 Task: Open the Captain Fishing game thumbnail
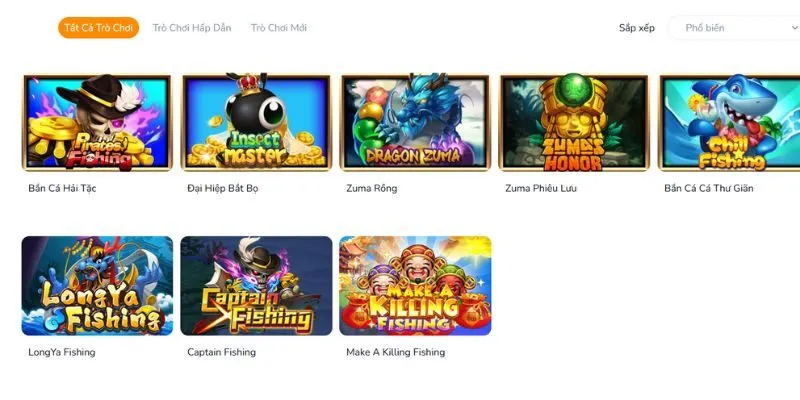256,286
